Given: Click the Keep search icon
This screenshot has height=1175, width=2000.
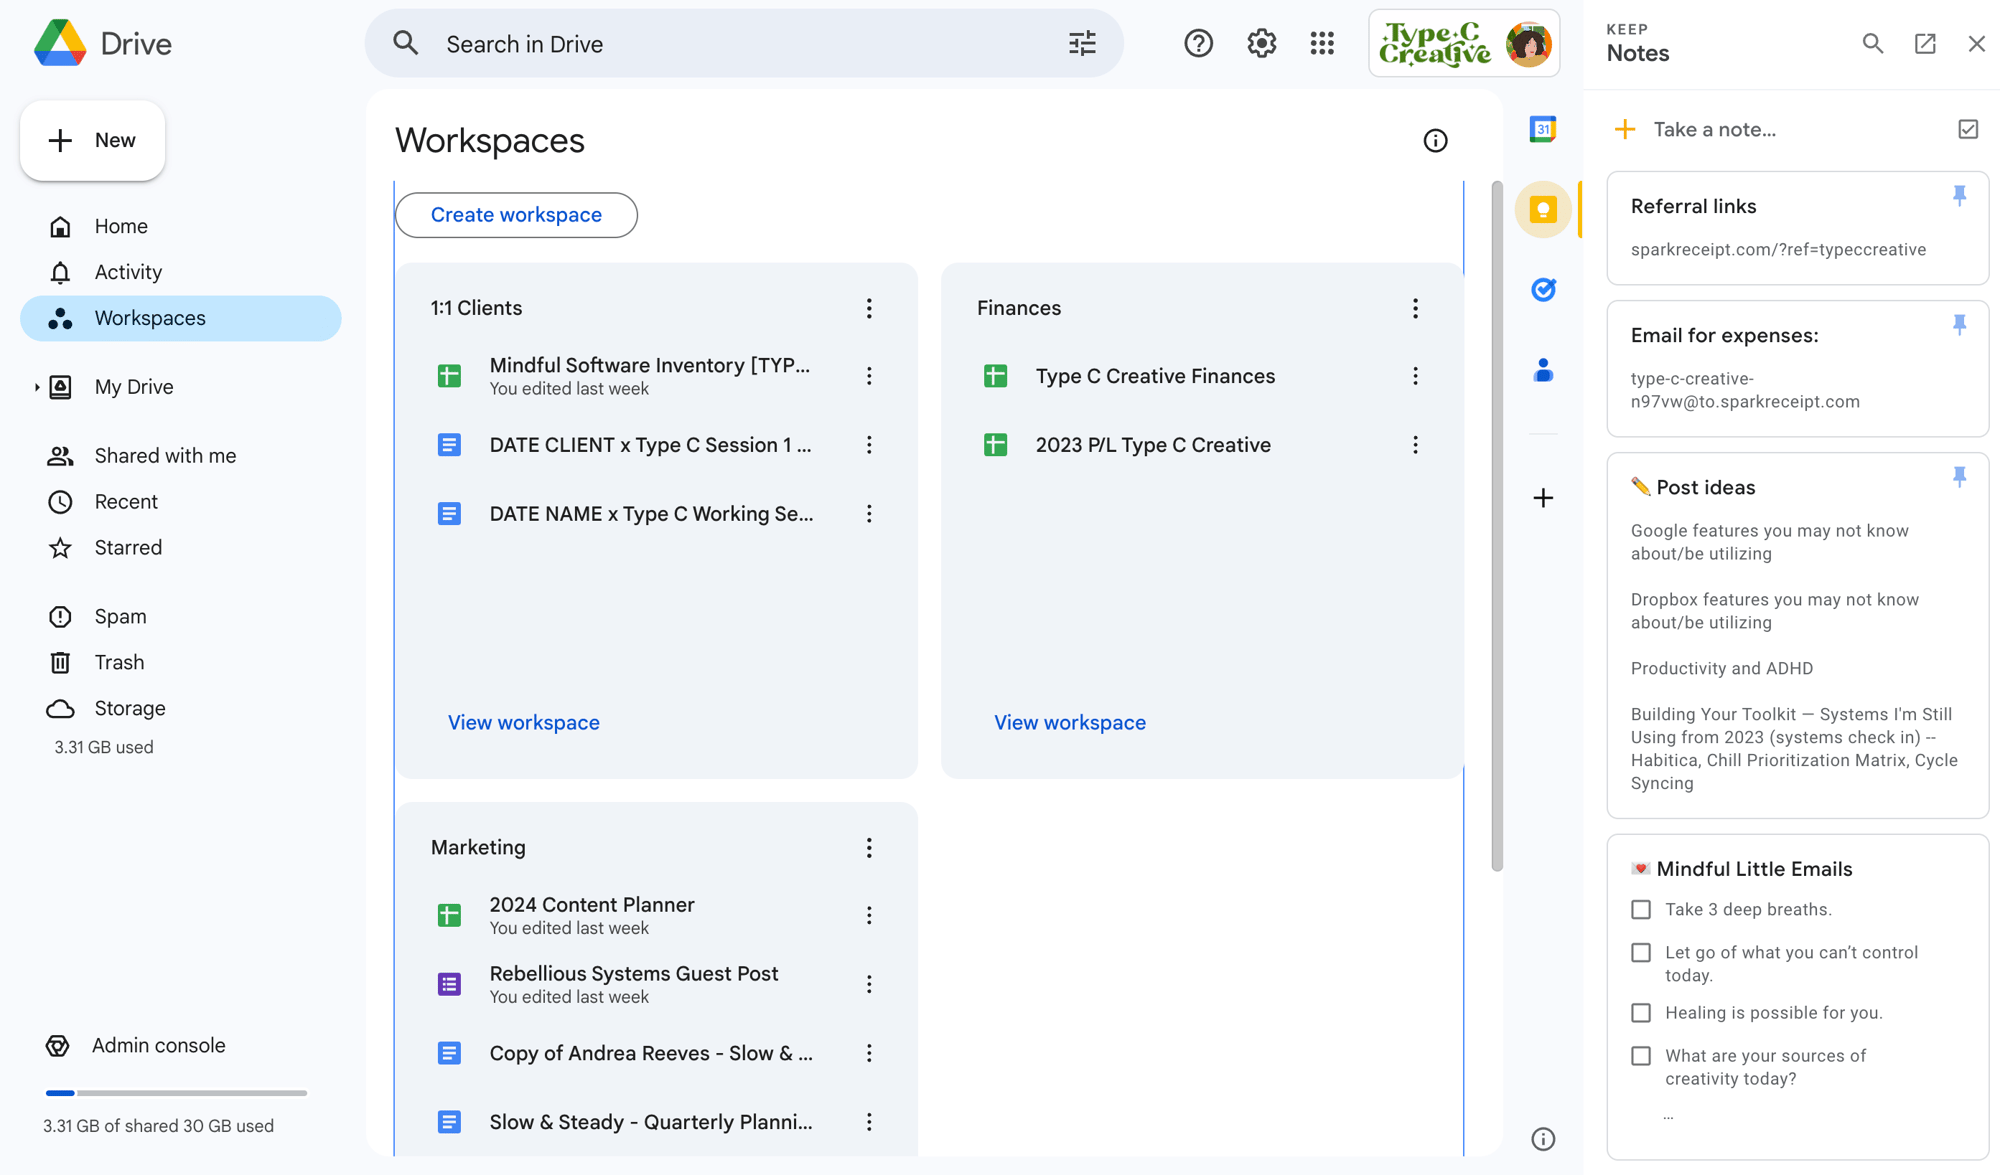Looking at the screenshot, I should [x=1872, y=43].
